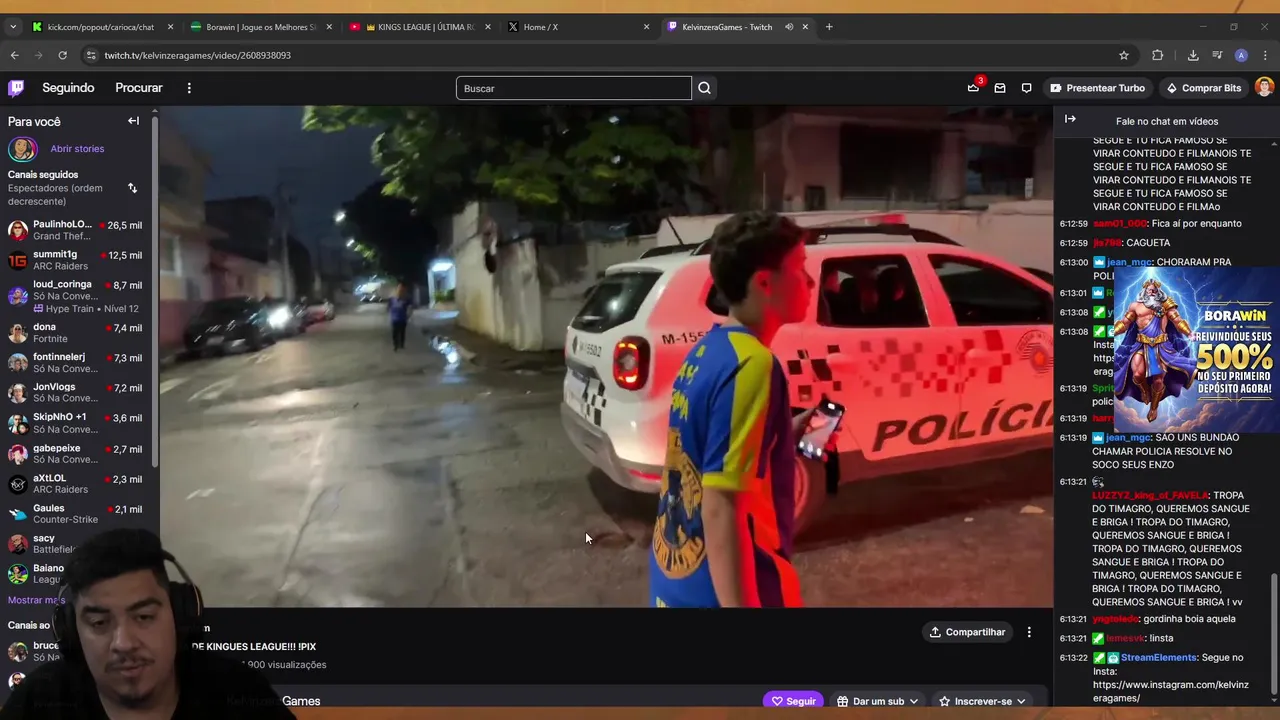This screenshot has height=720, width=1280.
Task: Reload the current page
Action: (x=62, y=55)
